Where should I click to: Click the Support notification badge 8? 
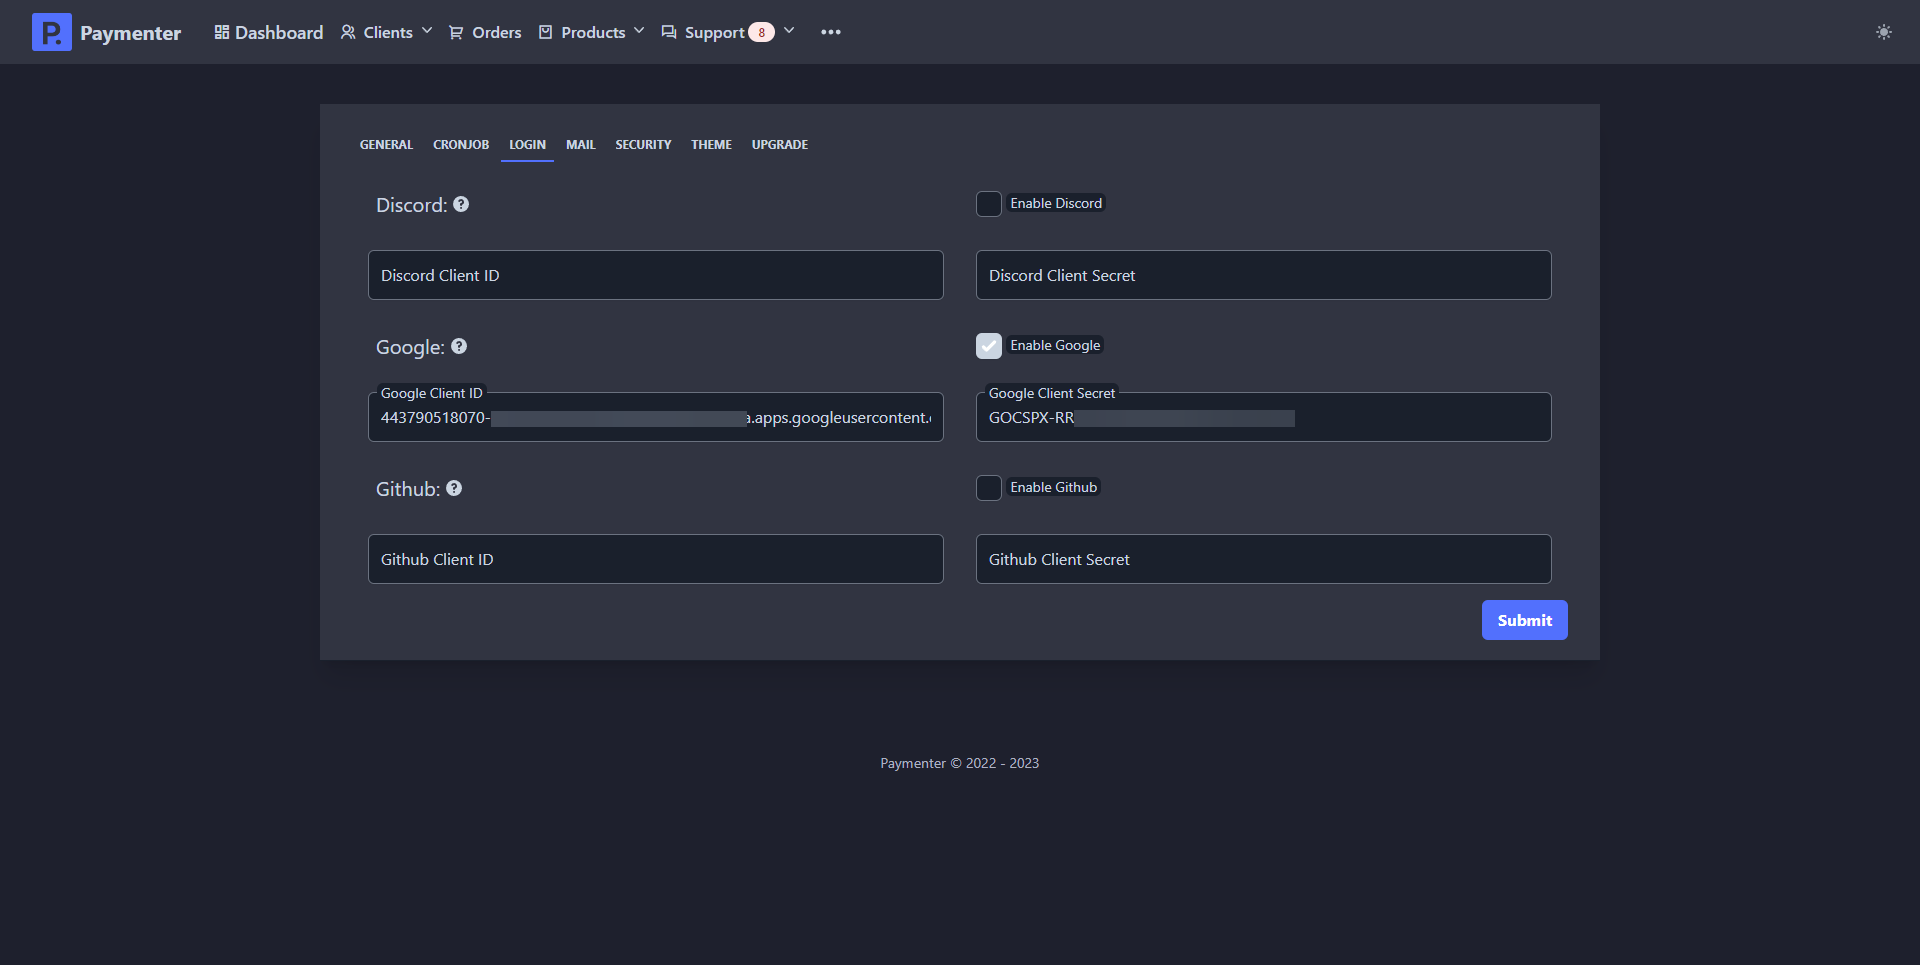tap(761, 32)
